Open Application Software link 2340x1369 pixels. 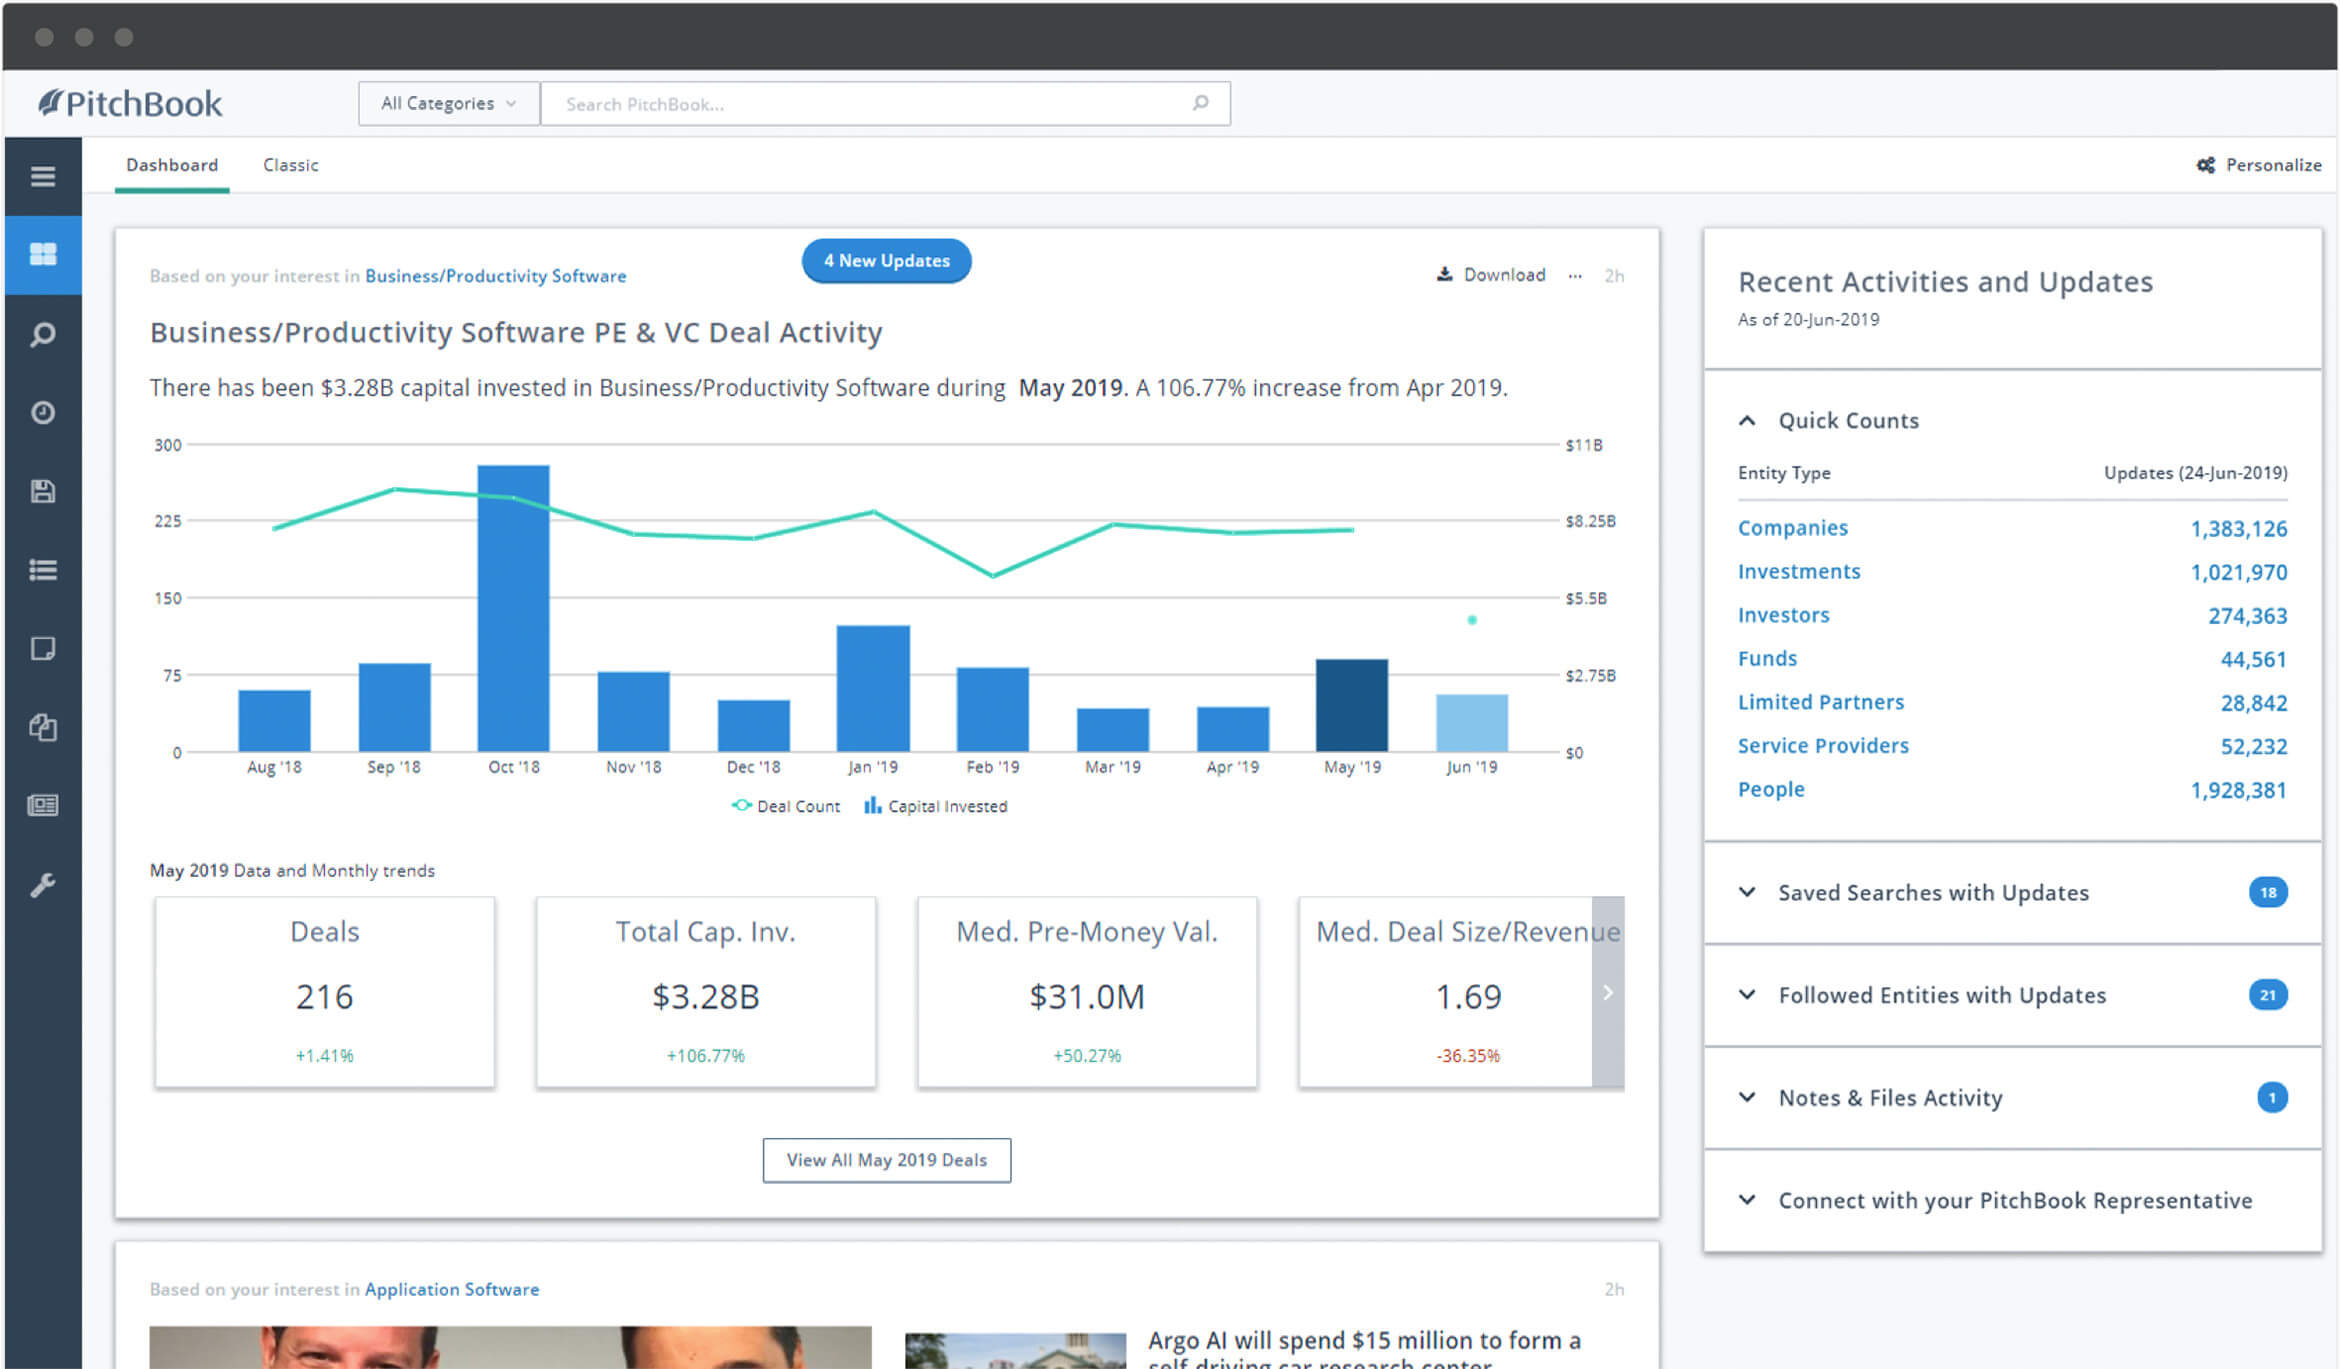pyautogui.click(x=452, y=1290)
